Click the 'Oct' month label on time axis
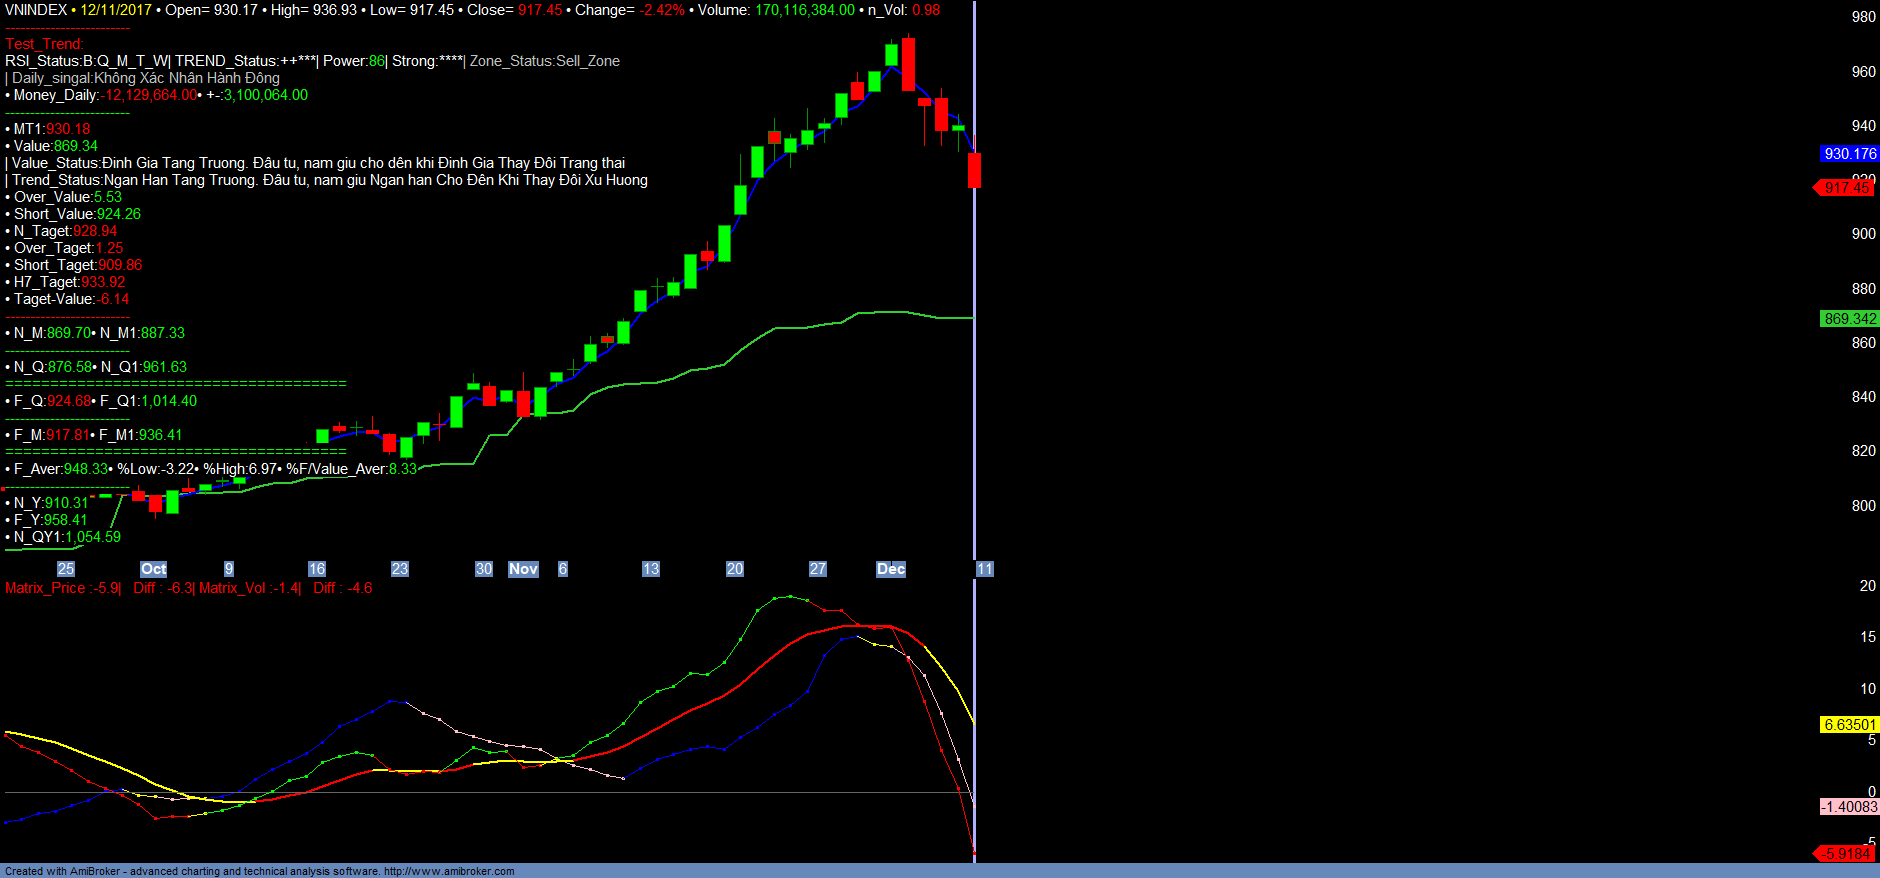 click(153, 569)
